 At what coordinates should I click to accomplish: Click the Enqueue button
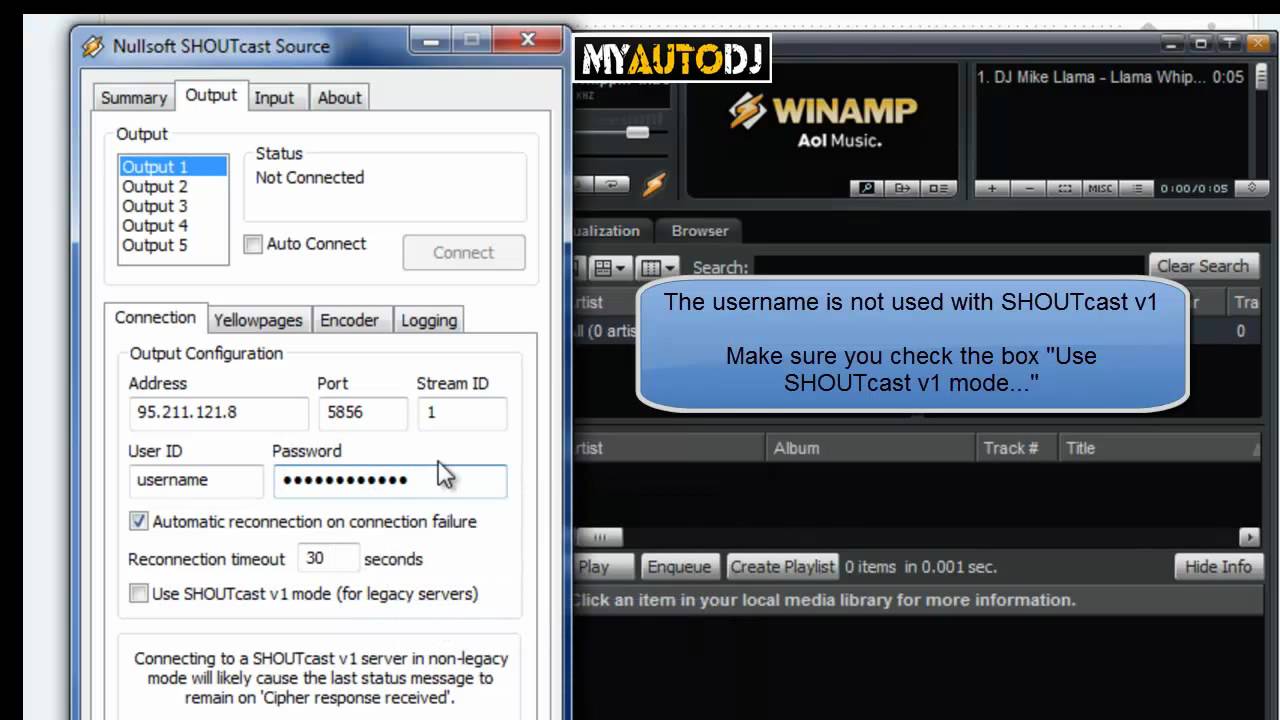point(679,567)
